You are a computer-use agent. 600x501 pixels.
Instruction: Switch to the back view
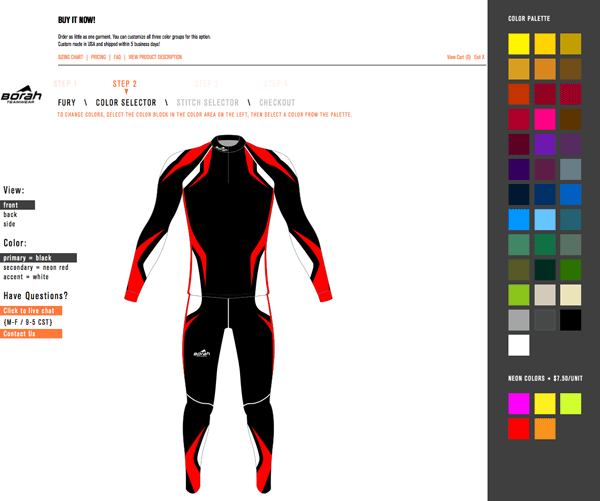pos(10,215)
